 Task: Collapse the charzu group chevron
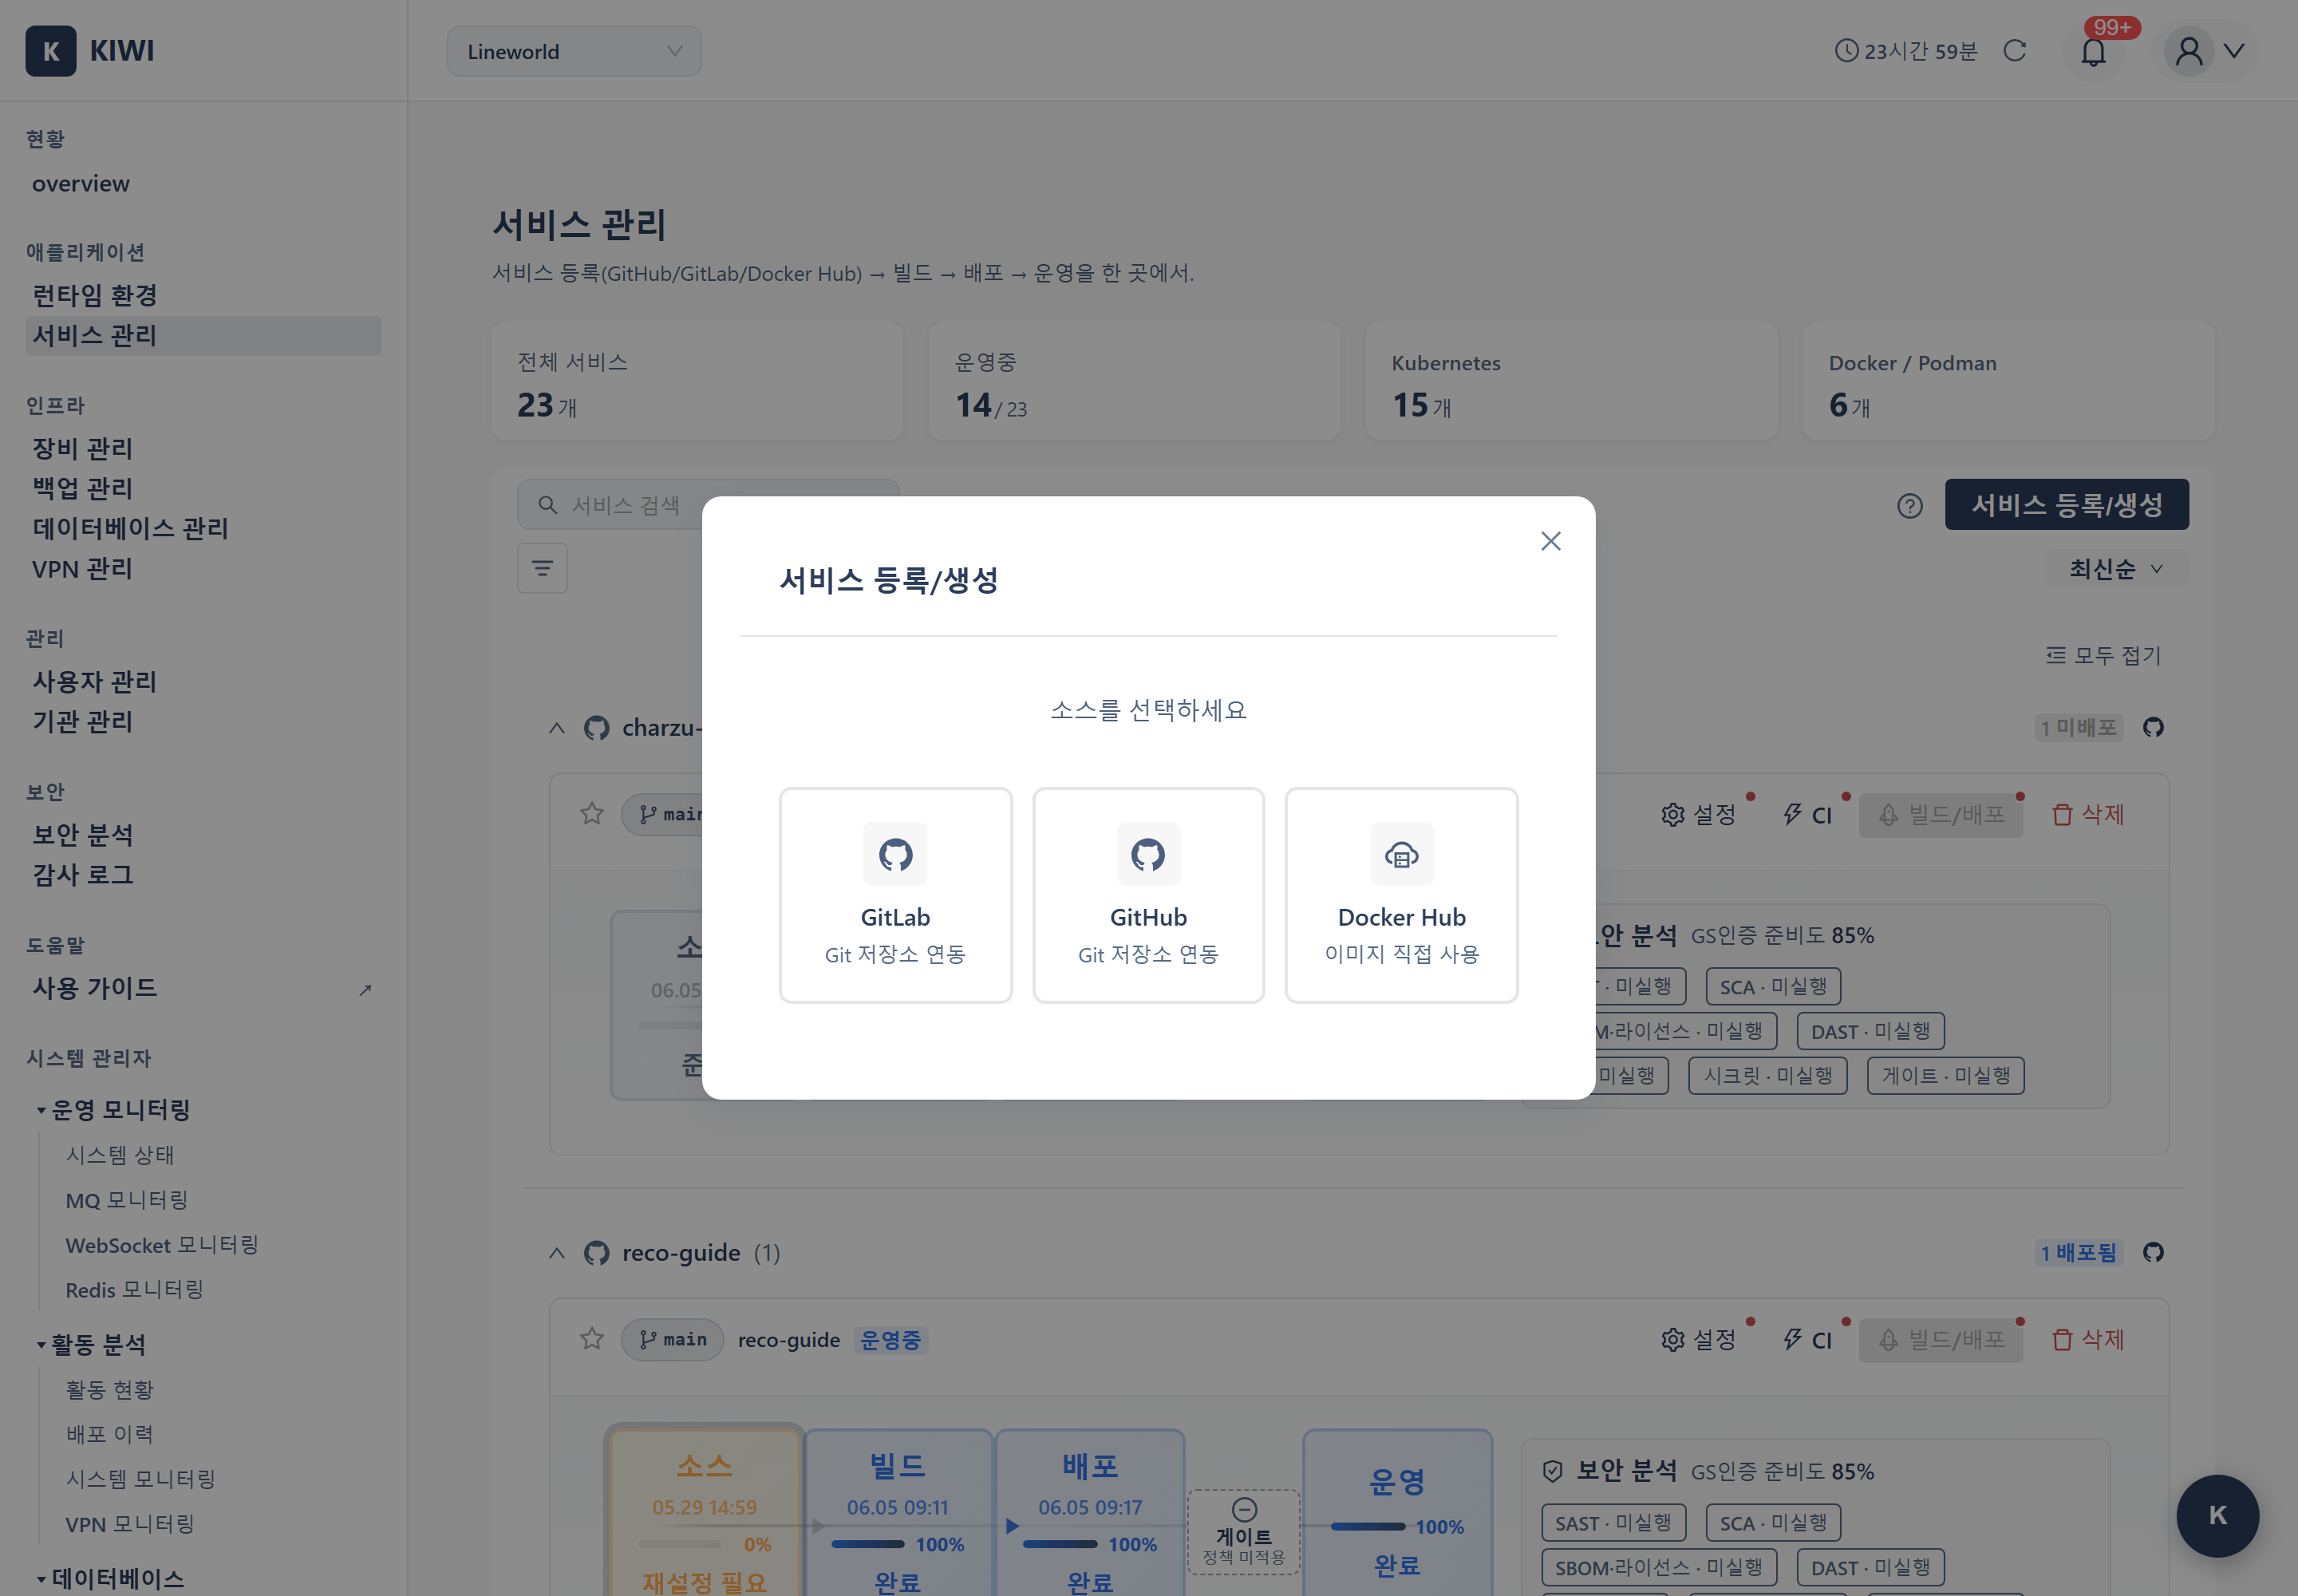pos(557,728)
